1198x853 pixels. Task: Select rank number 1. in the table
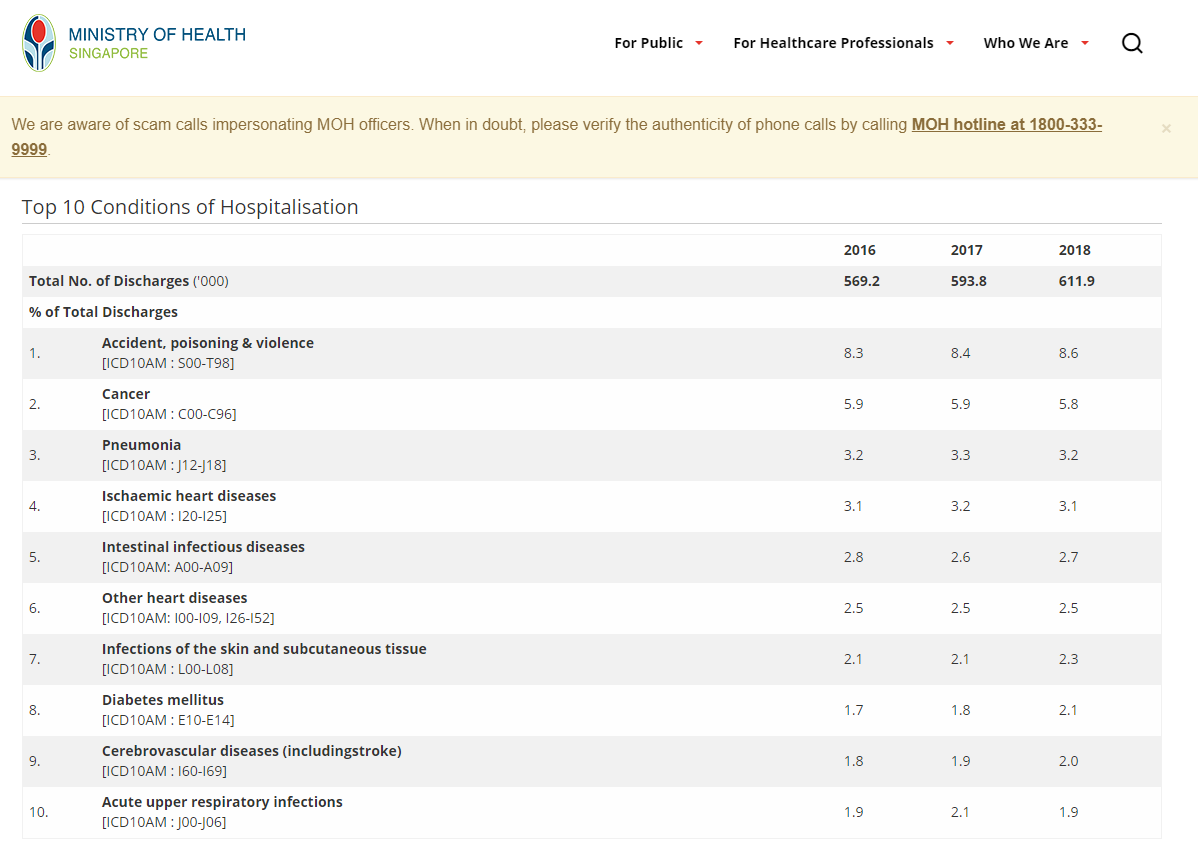[34, 353]
